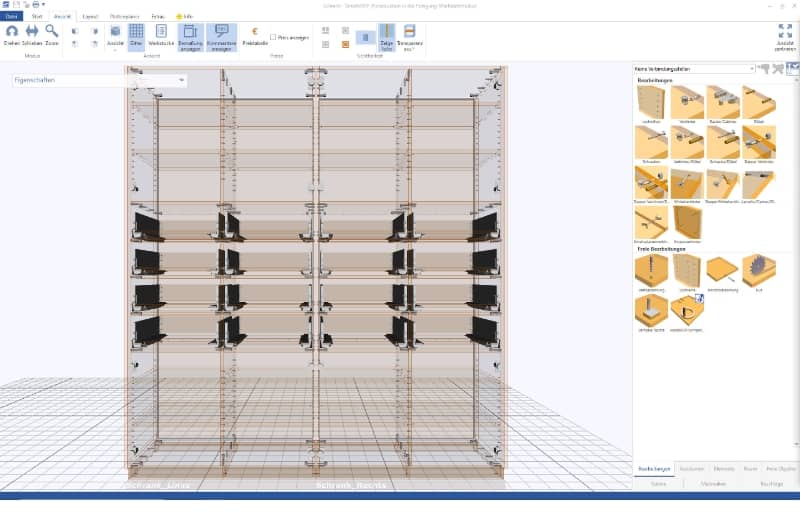Viewport: 800px width, 520px height.
Task: Switch to the Start ribbon tab
Action: pos(37,16)
